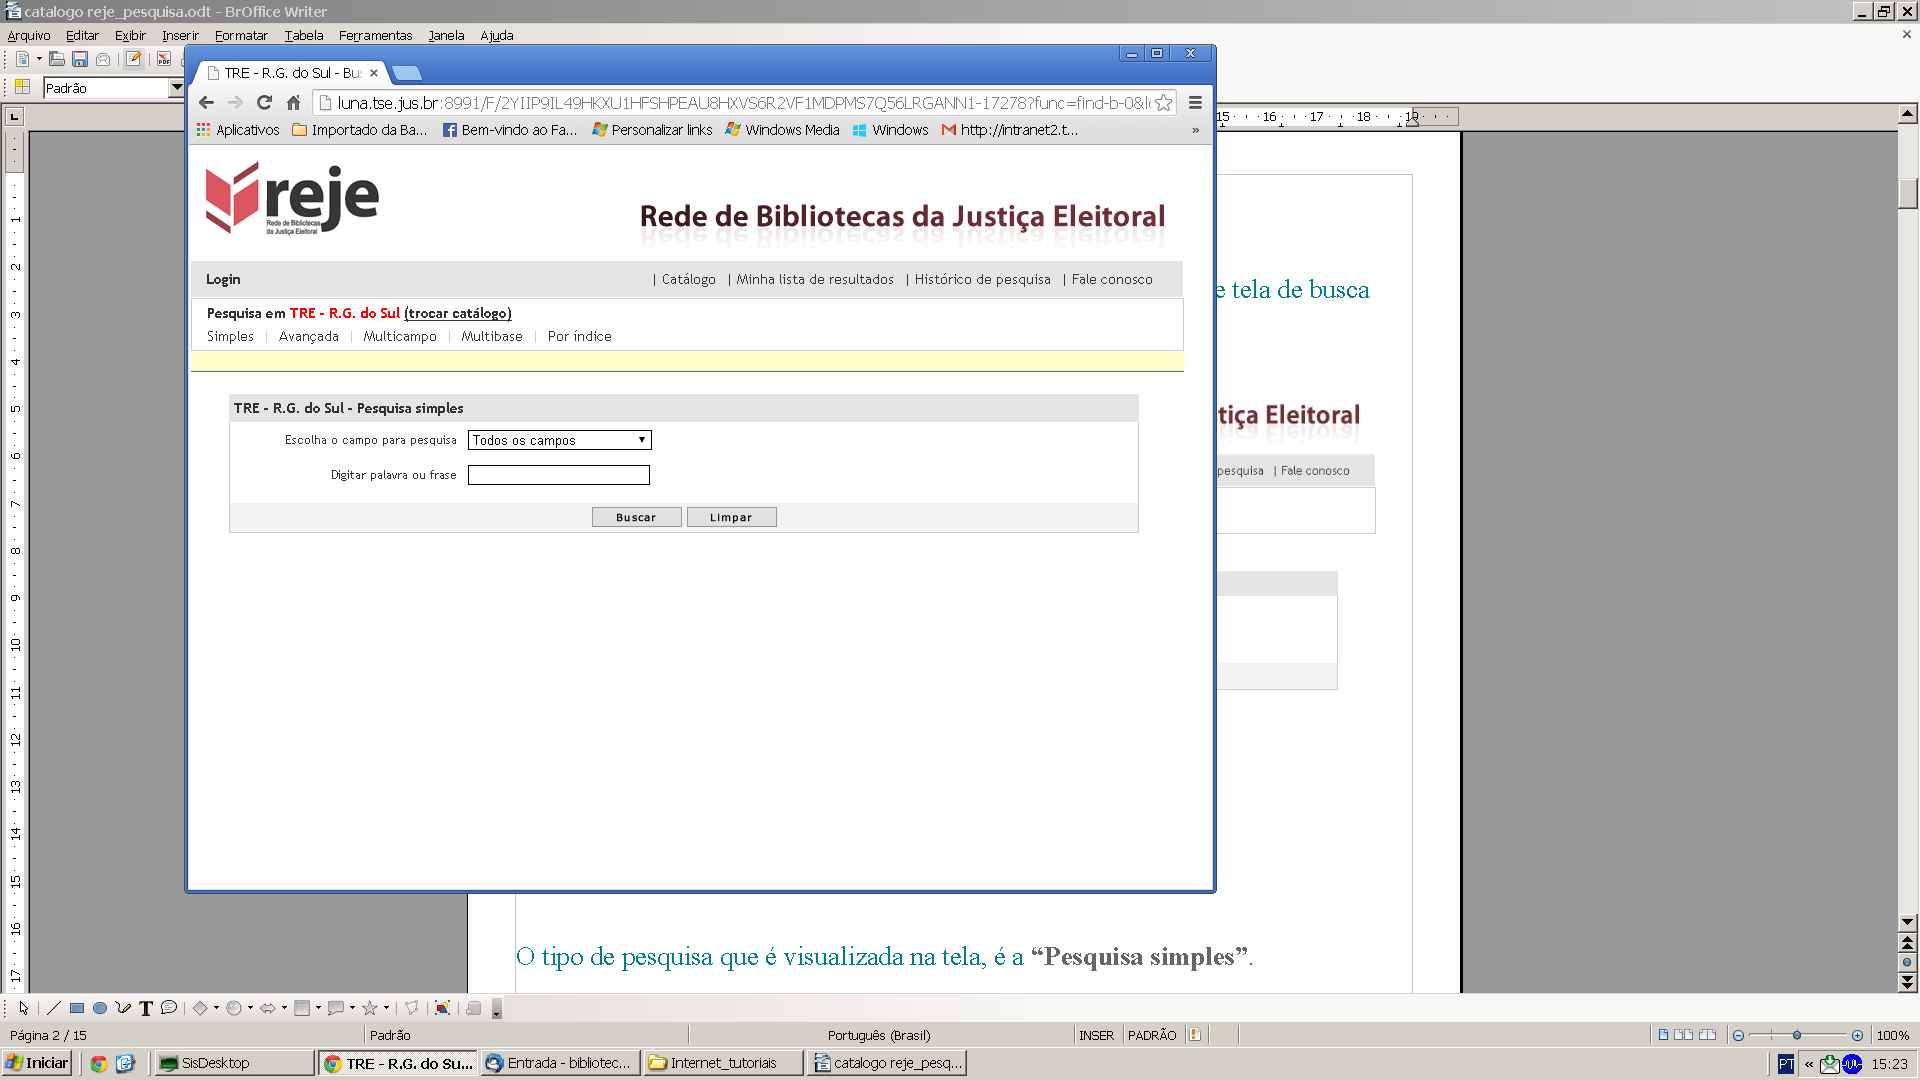Select the Freeform line tool
This screenshot has height=1080, width=1920.
tap(123, 1008)
